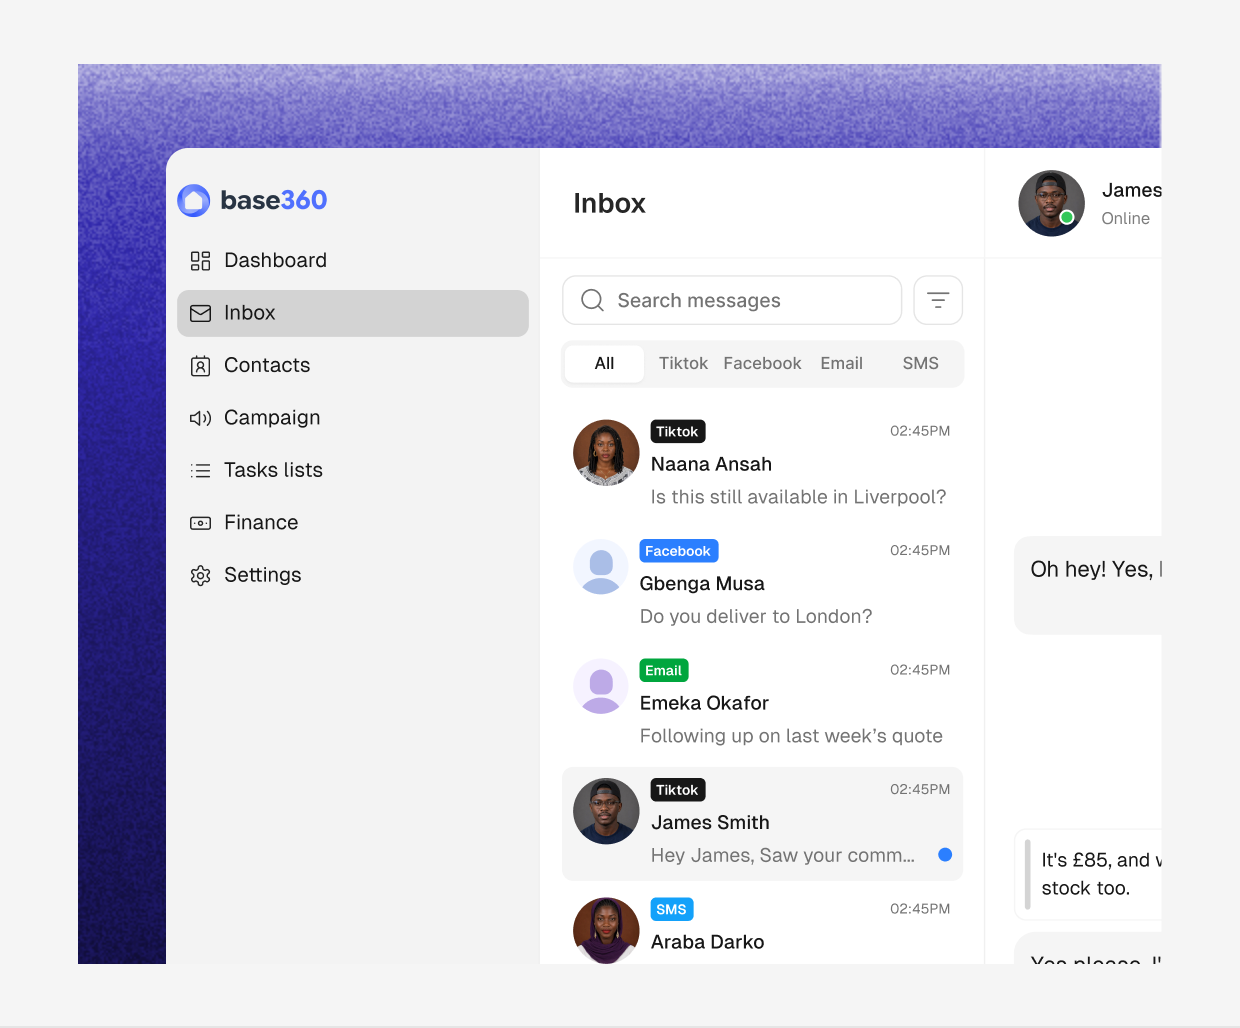Image resolution: width=1240 pixels, height=1028 pixels.
Task: Open Emeka Okafor's conversation by name
Action: 704,703
